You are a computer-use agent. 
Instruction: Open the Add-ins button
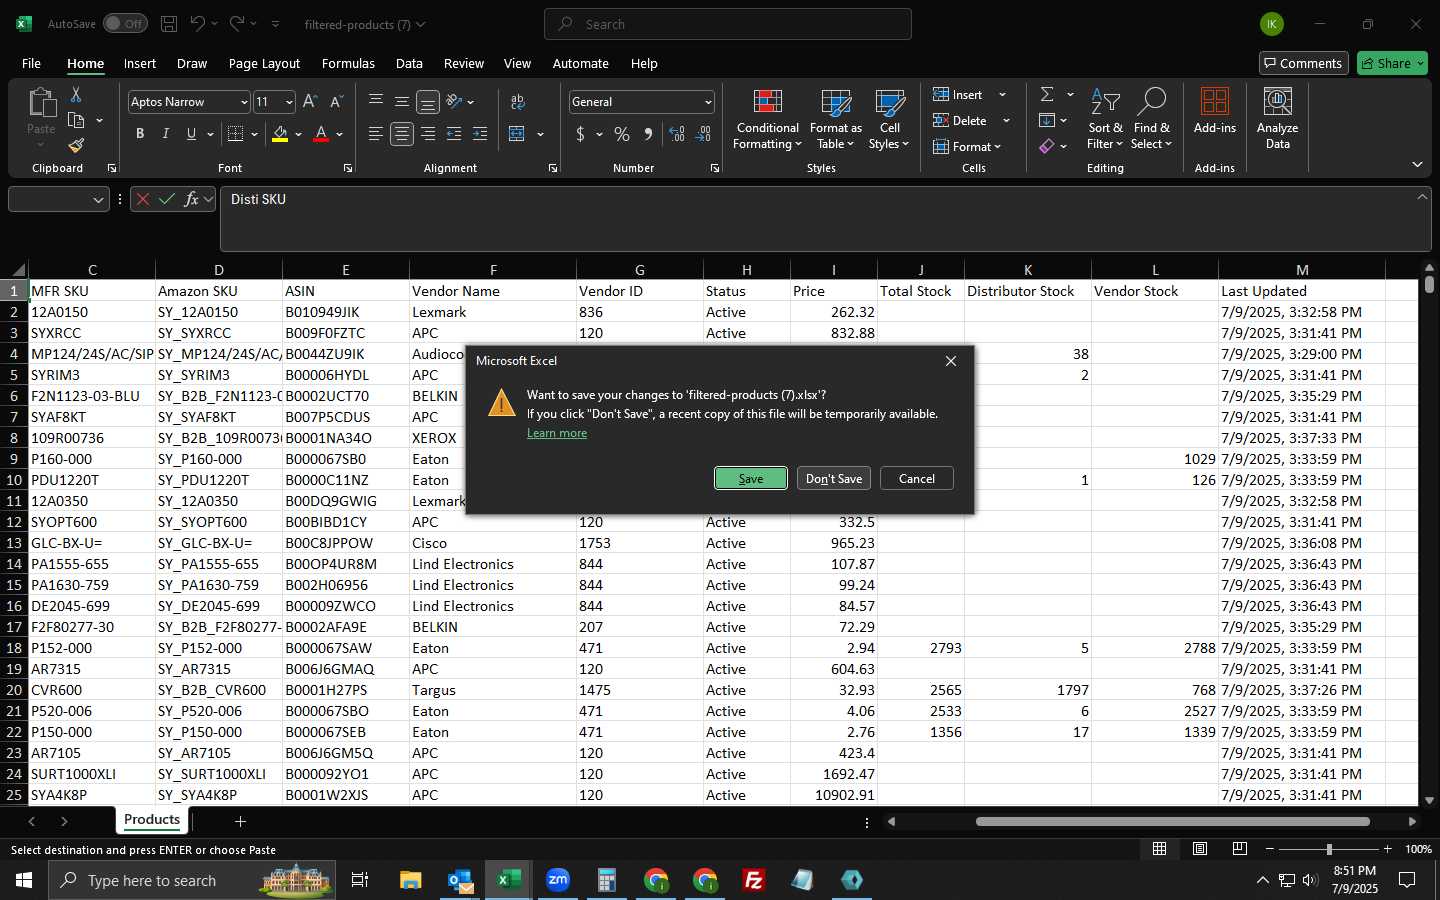coord(1215,112)
